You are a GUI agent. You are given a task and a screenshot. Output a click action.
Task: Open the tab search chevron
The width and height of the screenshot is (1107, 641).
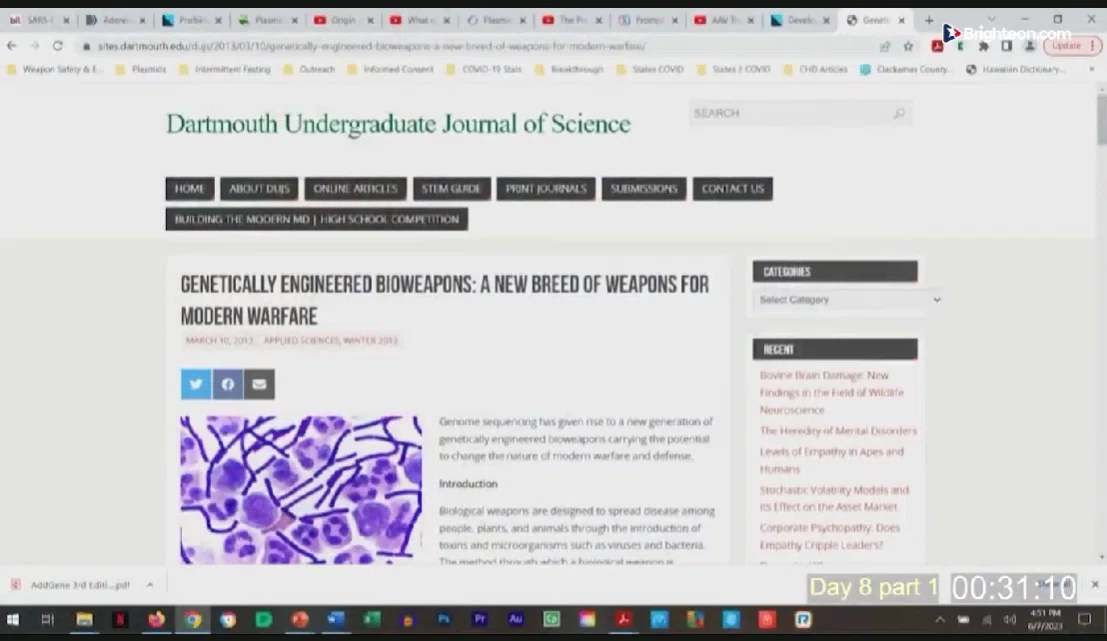tap(991, 20)
